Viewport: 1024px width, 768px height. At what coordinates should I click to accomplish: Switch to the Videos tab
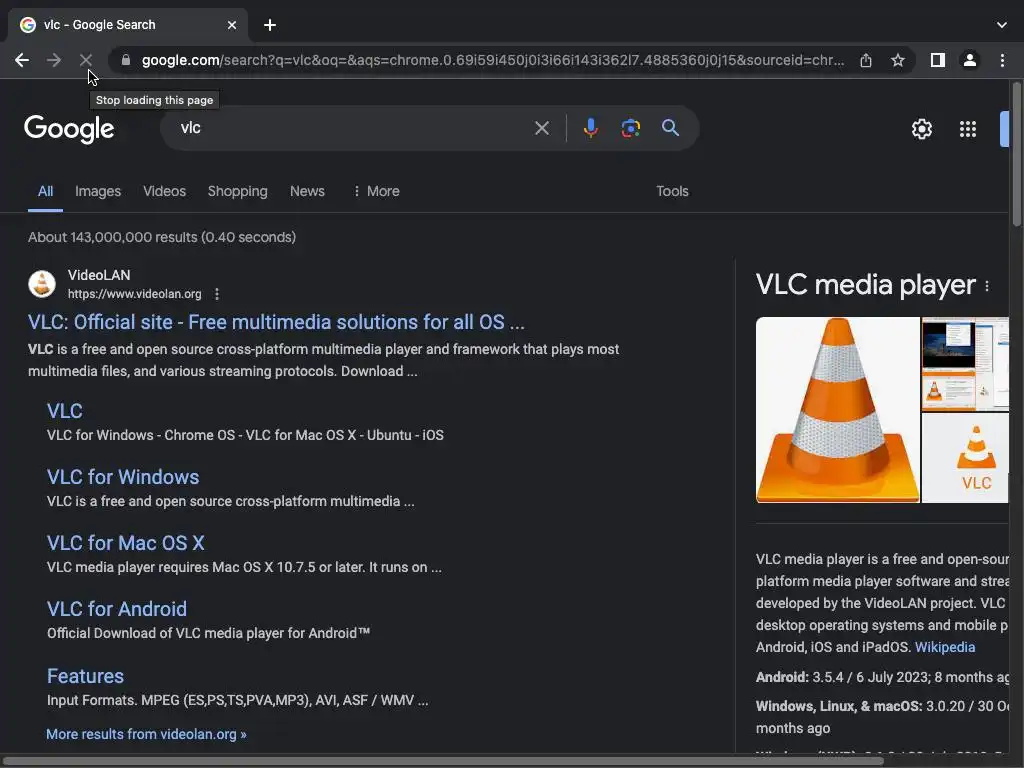tap(165, 191)
